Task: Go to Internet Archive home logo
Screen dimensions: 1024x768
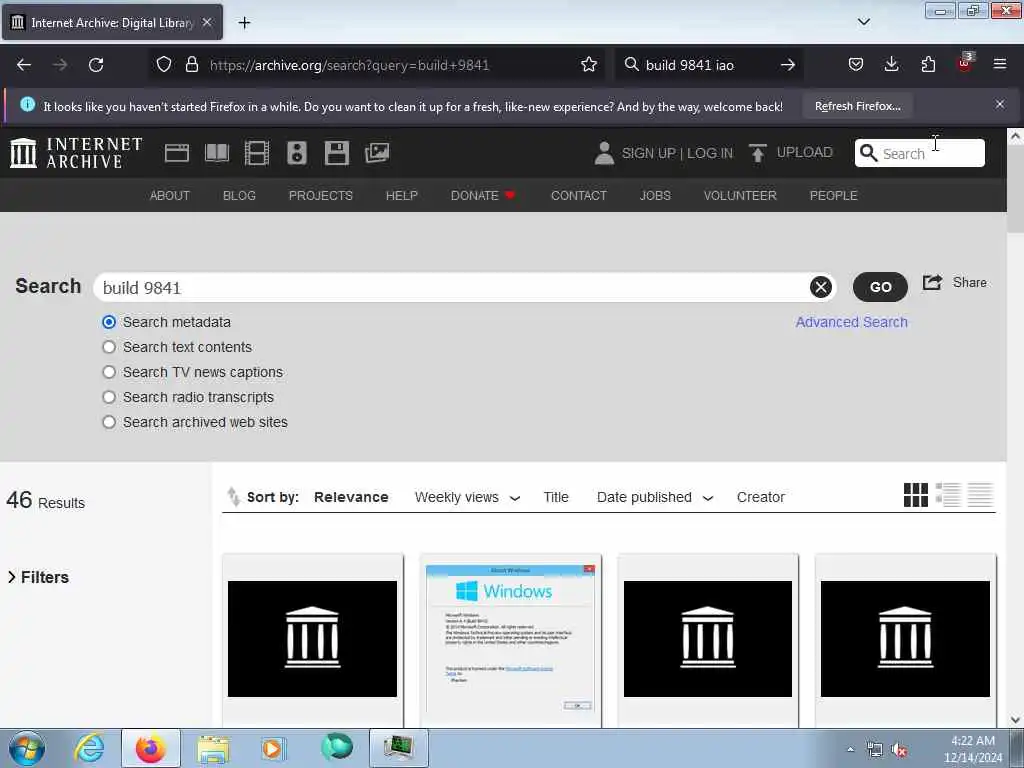Action: point(76,153)
